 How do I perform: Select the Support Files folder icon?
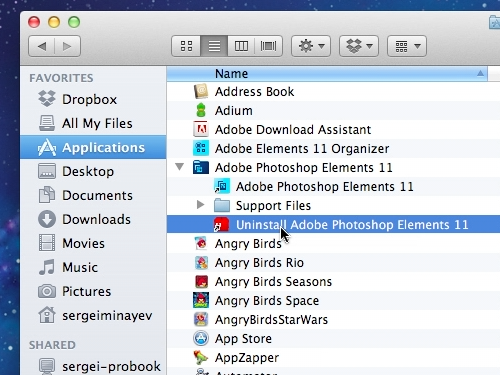point(222,205)
